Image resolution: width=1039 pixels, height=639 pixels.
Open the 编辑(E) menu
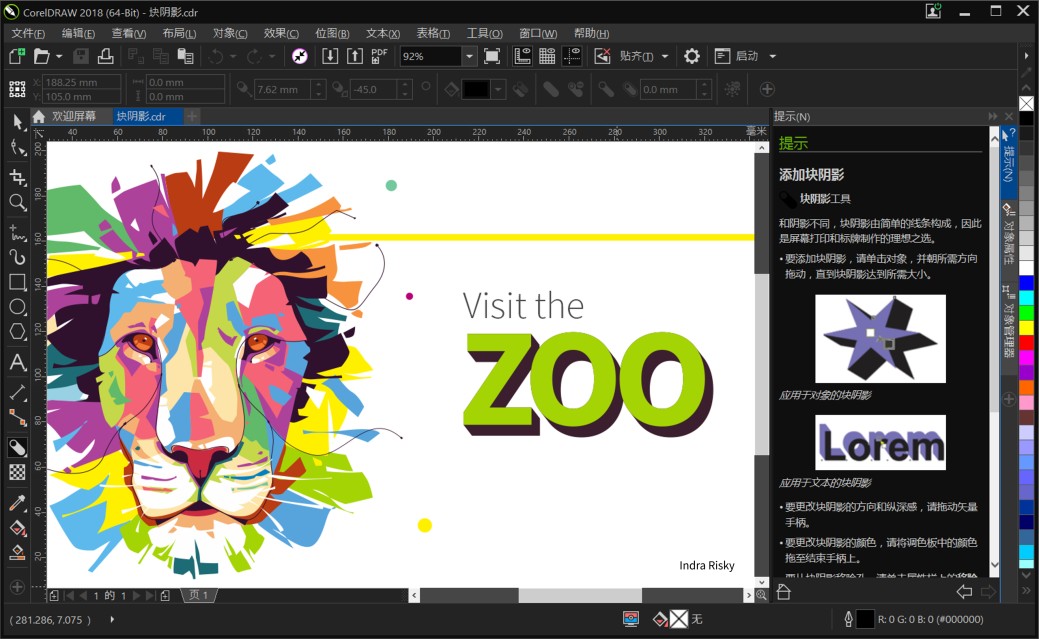(78, 33)
